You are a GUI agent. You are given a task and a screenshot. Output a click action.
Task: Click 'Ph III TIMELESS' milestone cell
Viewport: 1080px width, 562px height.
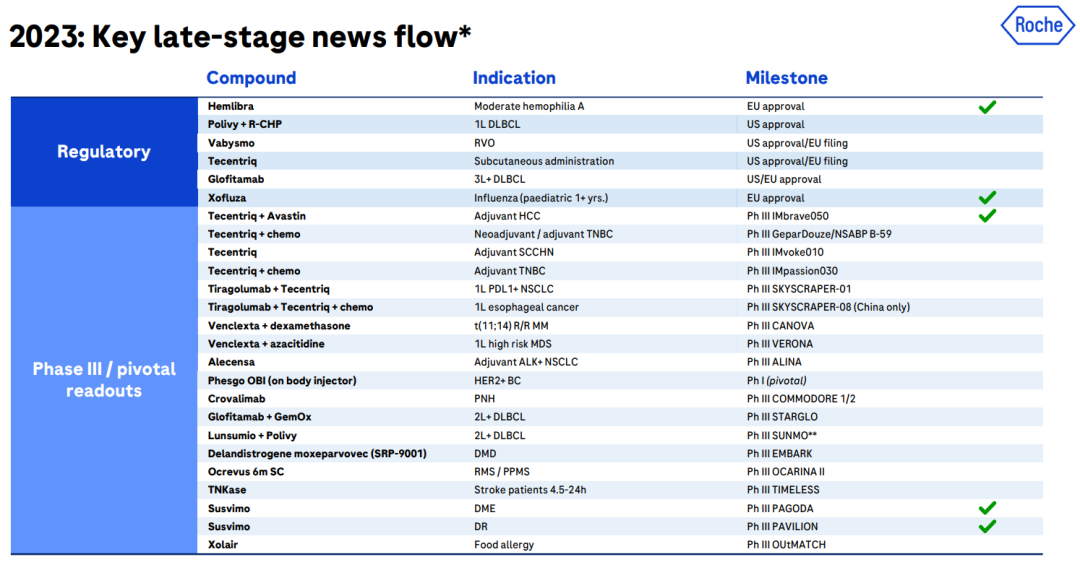(x=783, y=490)
